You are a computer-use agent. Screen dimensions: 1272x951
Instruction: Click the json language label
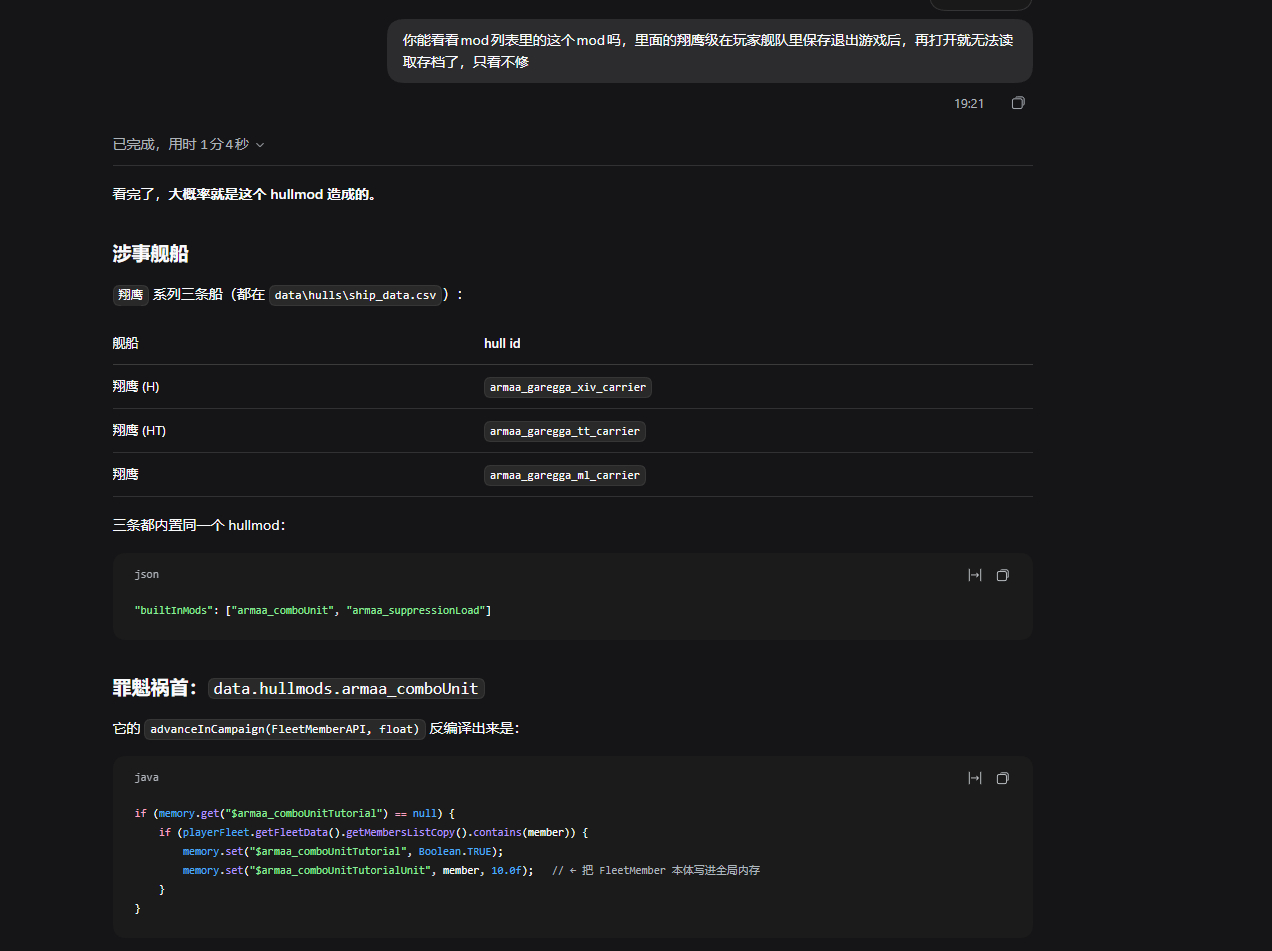point(146,574)
